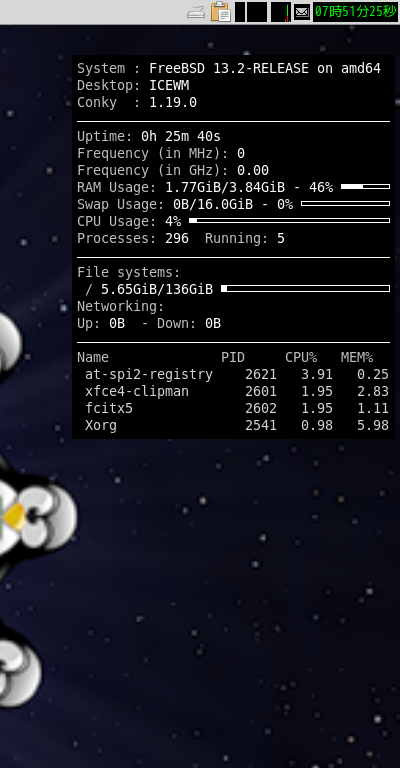This screenshot has height=768, width=400.
Task: Click the fcitx keyboard tray icon
Action: [x=196, y=12]
